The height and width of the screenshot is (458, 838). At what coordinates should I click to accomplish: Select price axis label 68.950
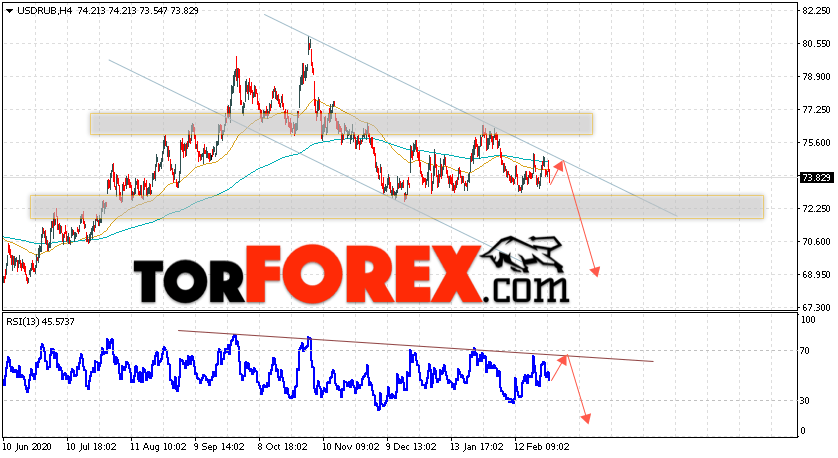point(817,275)
